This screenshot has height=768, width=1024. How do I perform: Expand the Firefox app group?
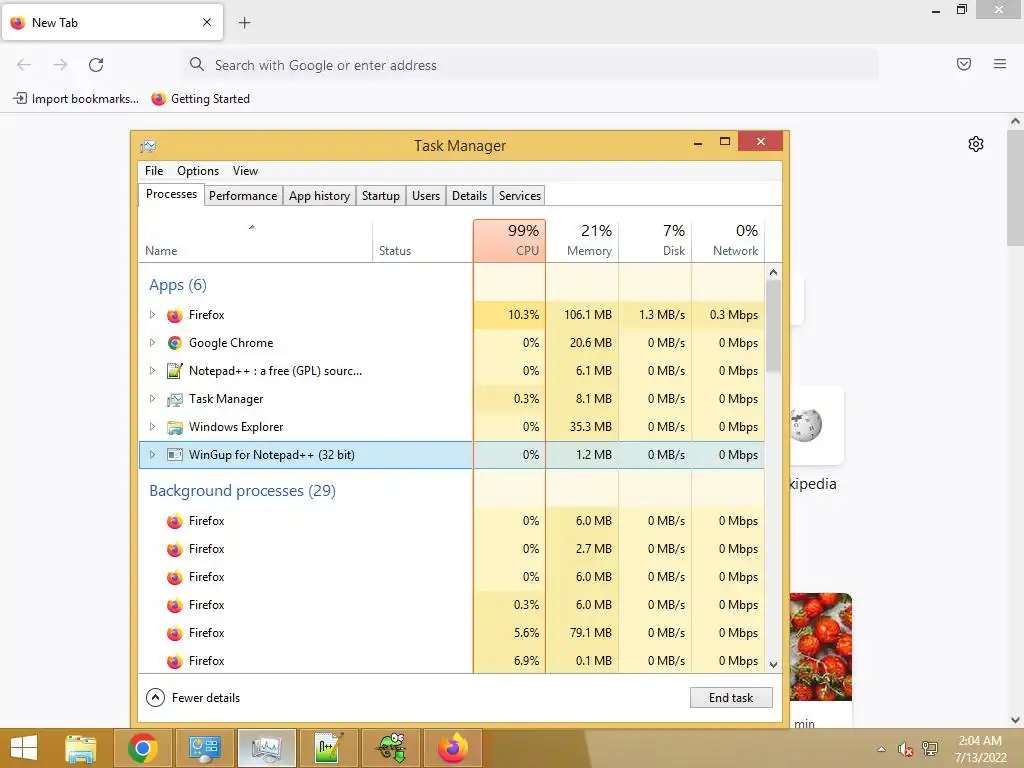(x=152, y=315)
